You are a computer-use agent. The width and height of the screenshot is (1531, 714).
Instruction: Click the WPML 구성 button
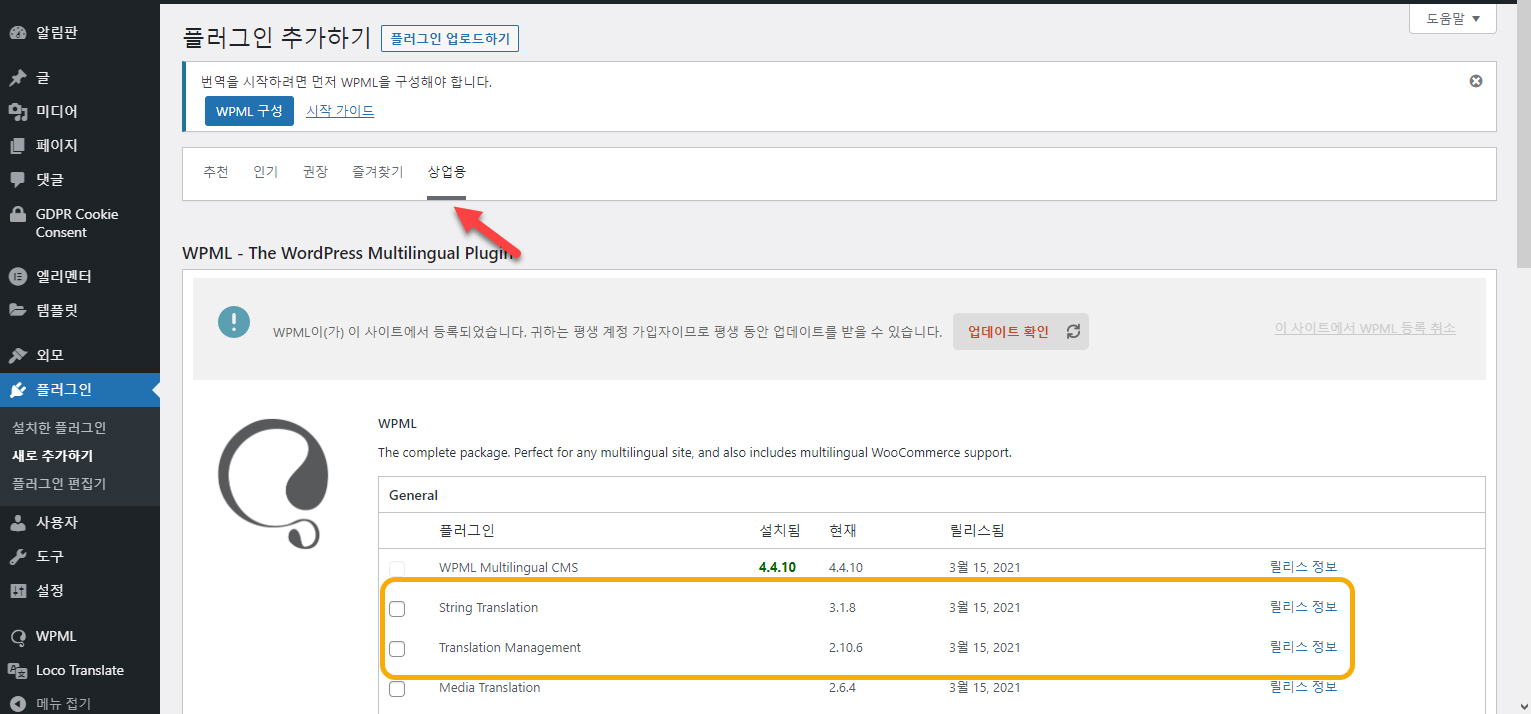(x=249, y=111)
